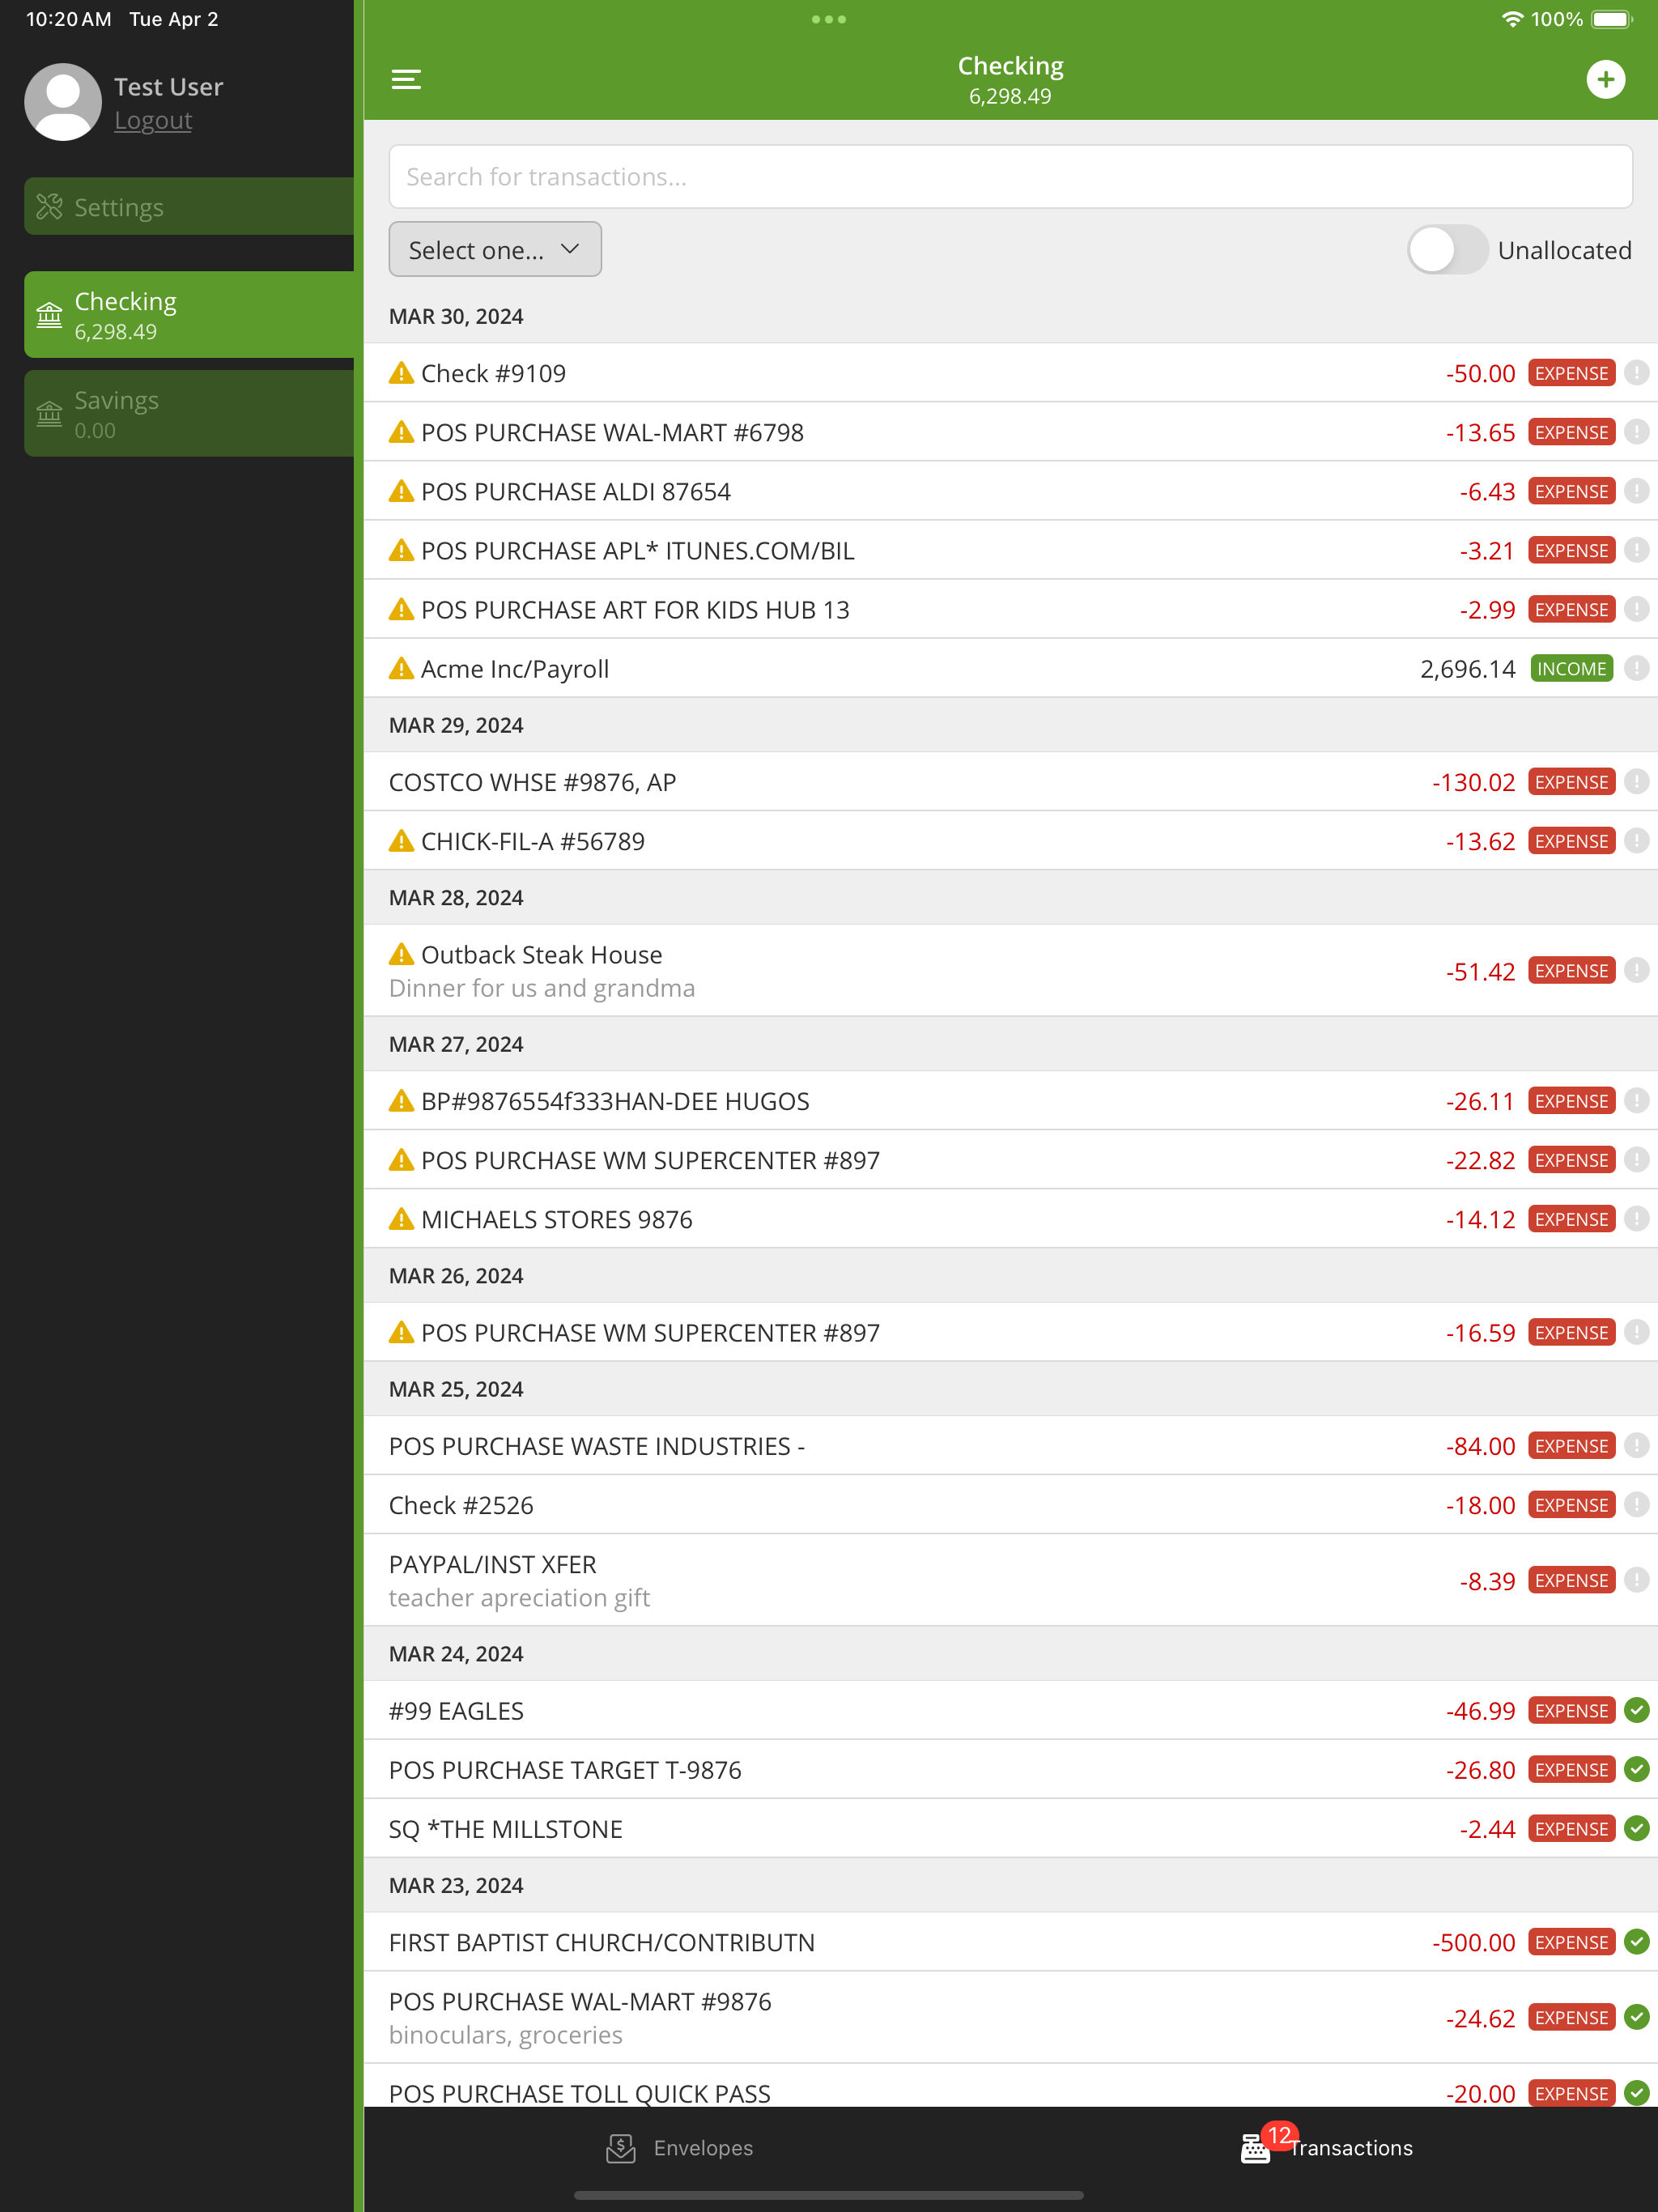Click the Logout link
This screenshot has height=2212, width=1658.
(153, 120)
